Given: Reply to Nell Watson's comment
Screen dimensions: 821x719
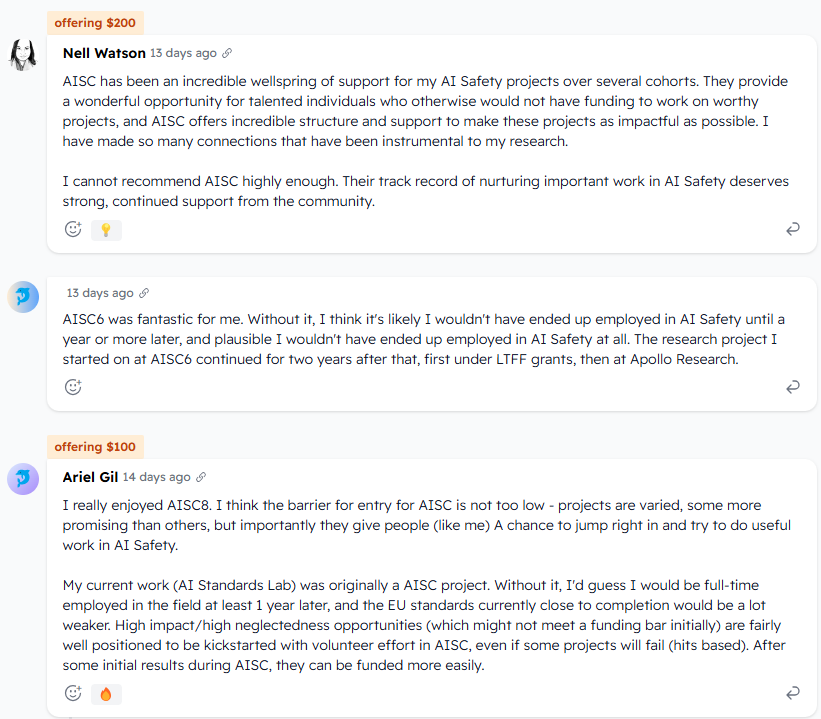Looking at the screenshot, I should pyautogui.click(x=793, y=229).
